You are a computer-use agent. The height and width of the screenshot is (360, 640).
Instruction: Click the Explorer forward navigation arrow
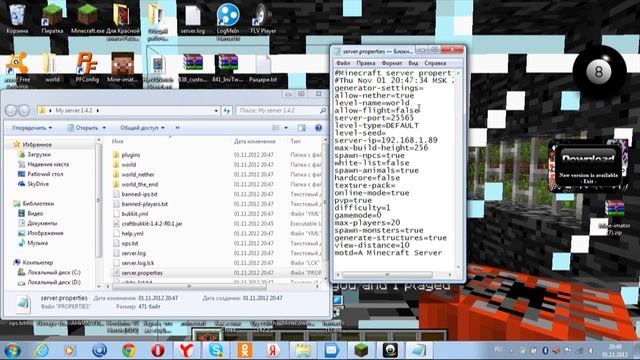[24, 110]
